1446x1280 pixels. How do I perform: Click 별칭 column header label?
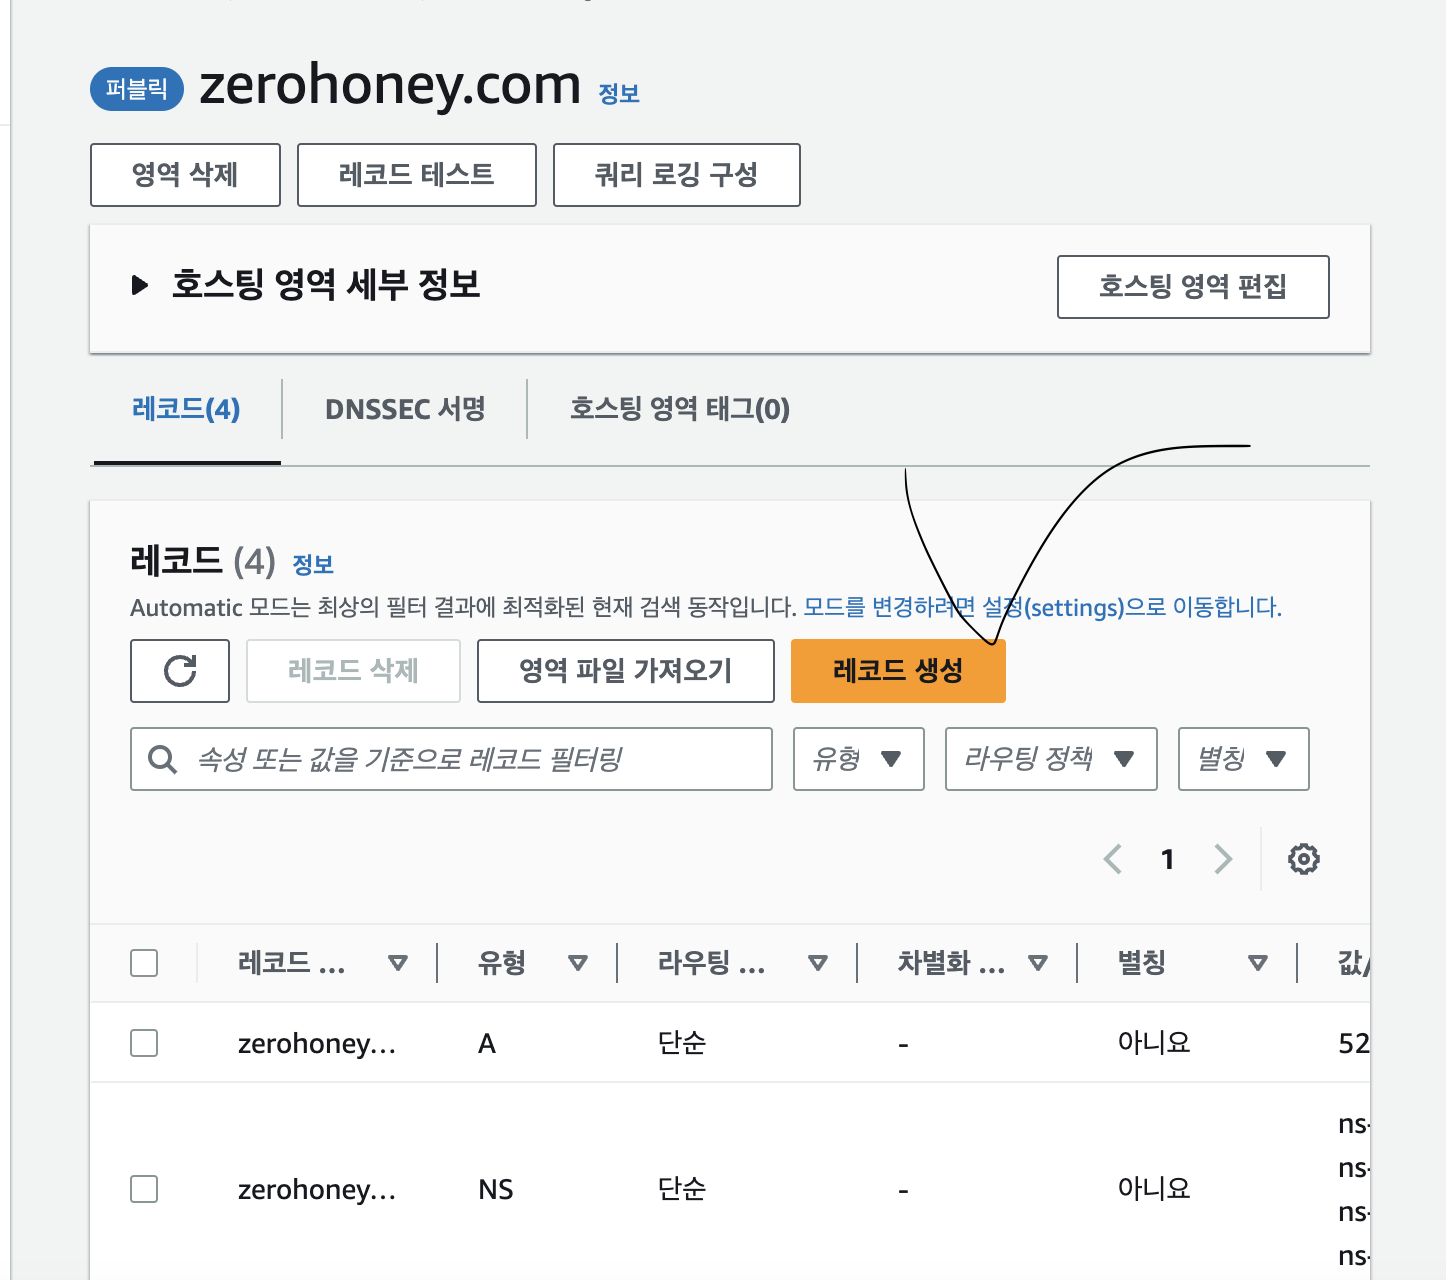click(1142, 963)
